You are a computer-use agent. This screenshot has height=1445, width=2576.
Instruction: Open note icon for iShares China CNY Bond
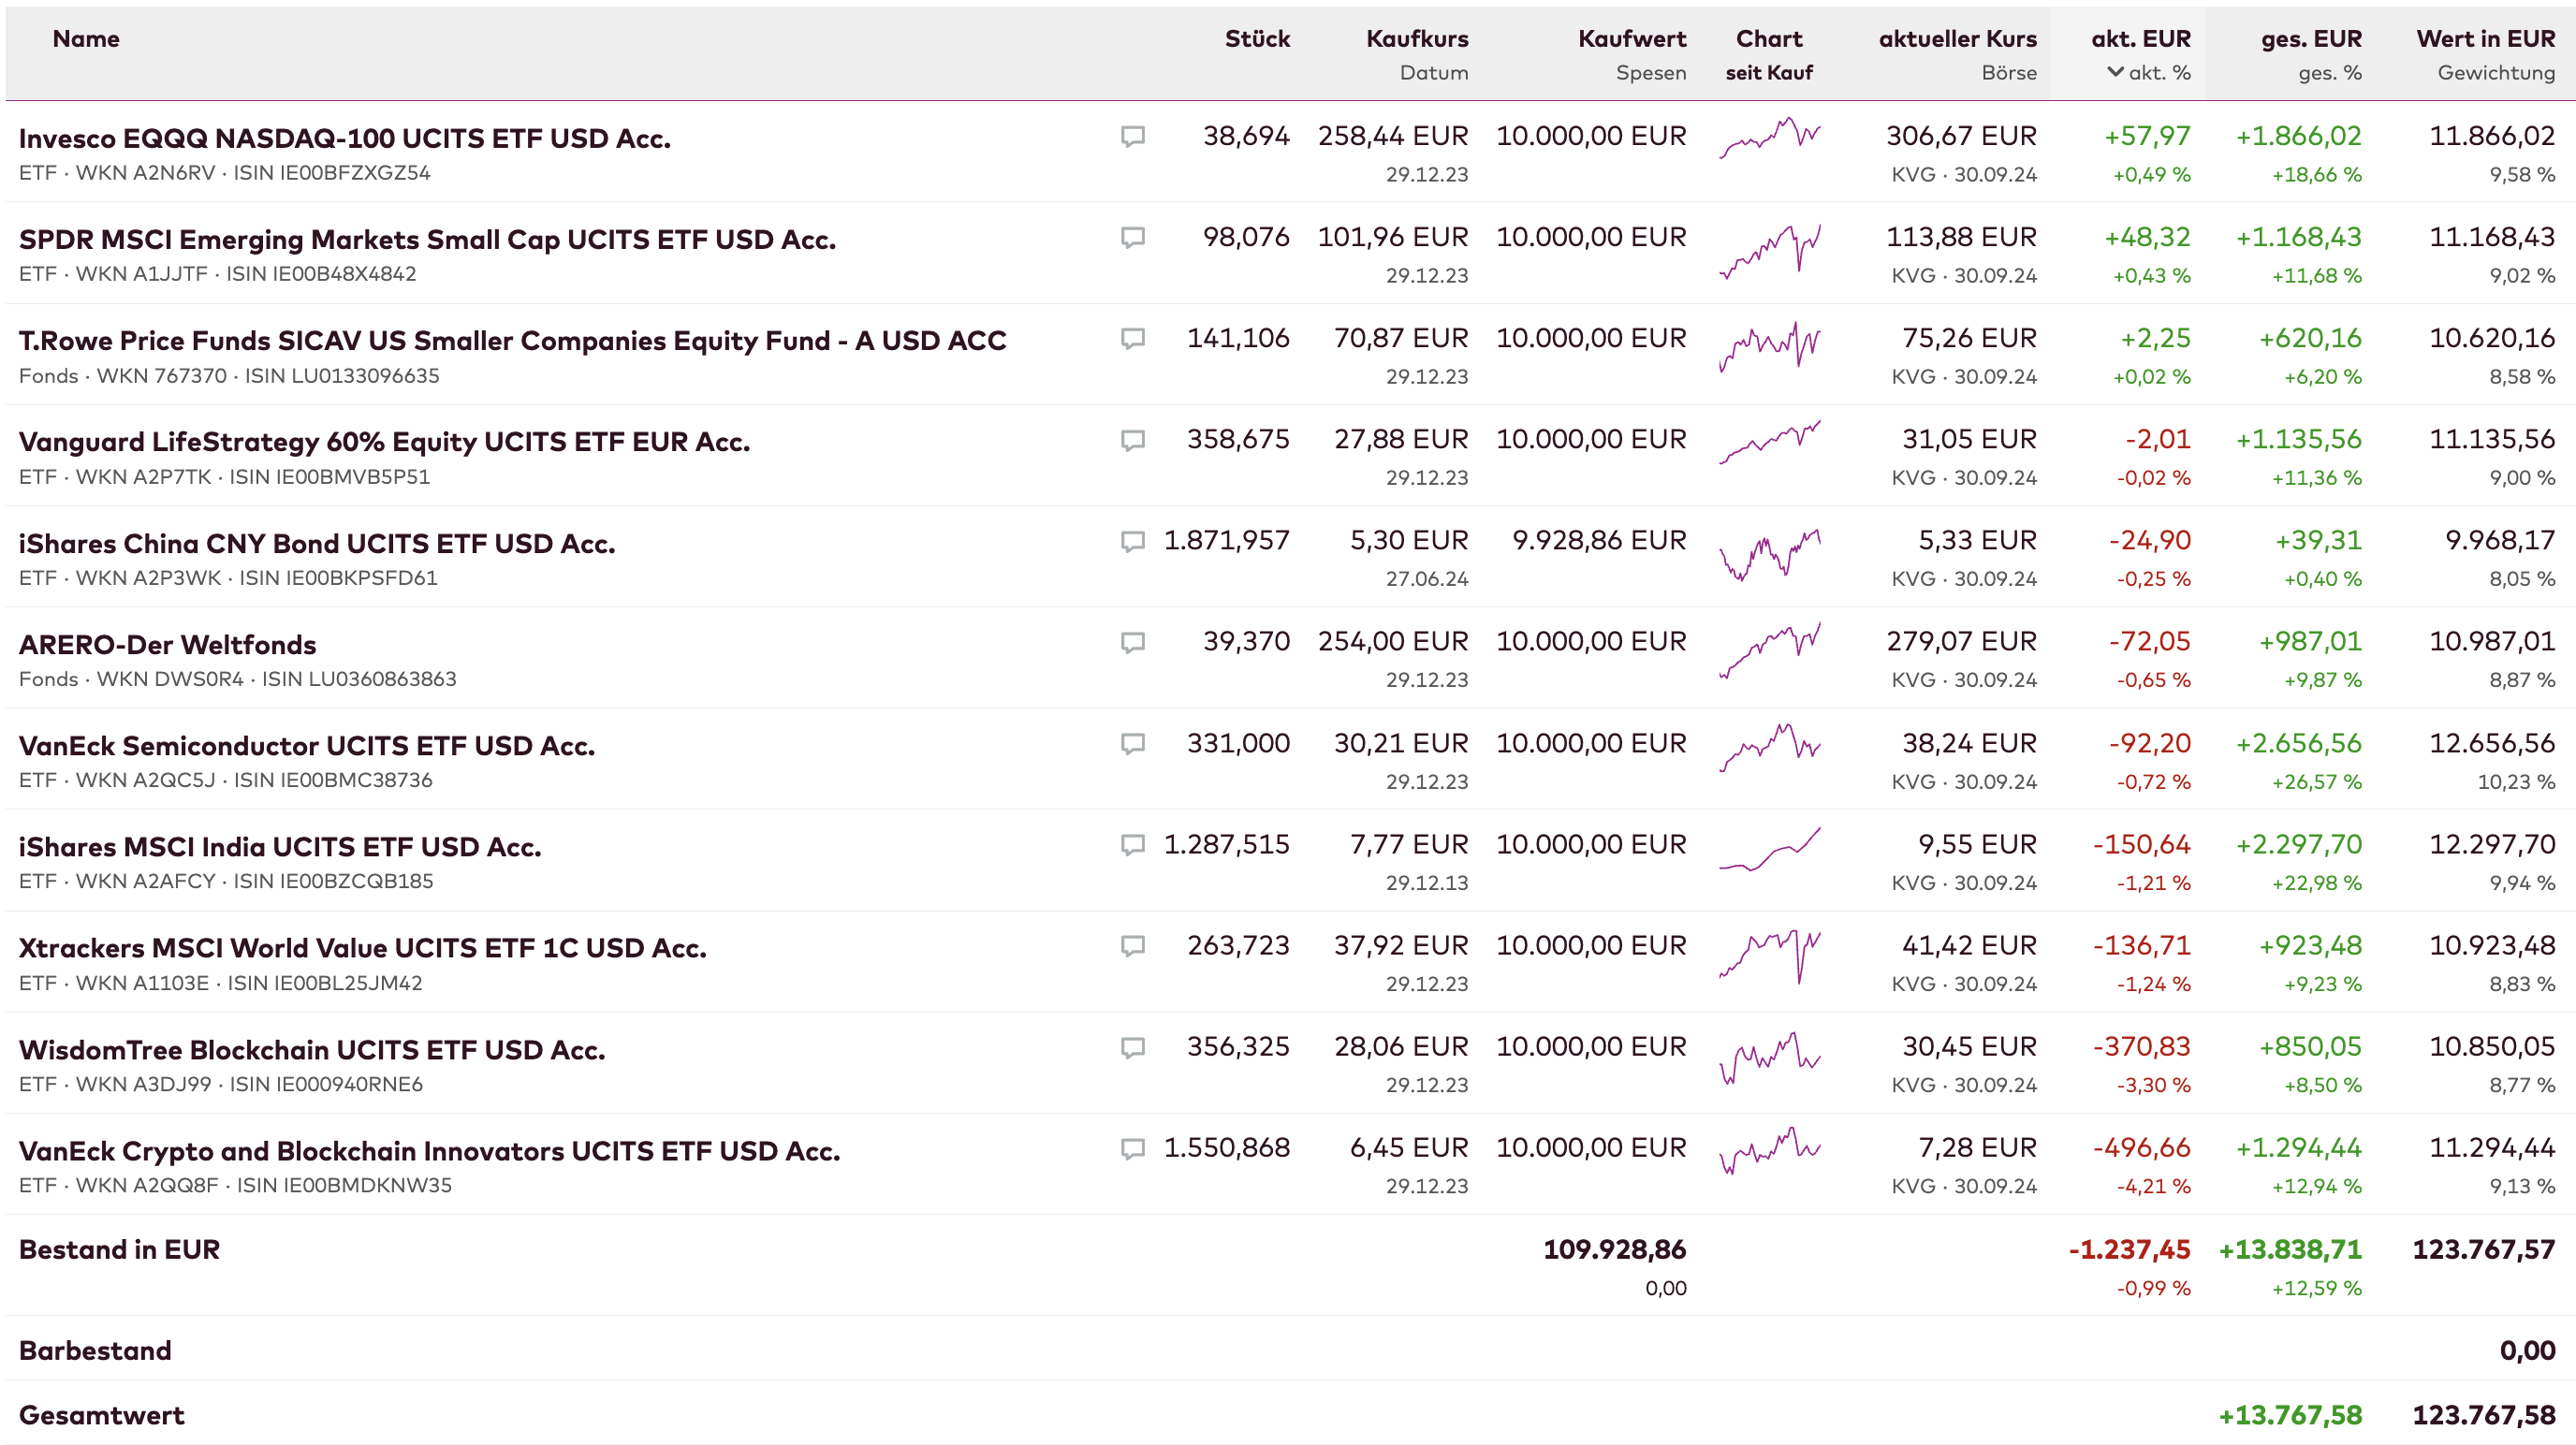[1132, 541]
